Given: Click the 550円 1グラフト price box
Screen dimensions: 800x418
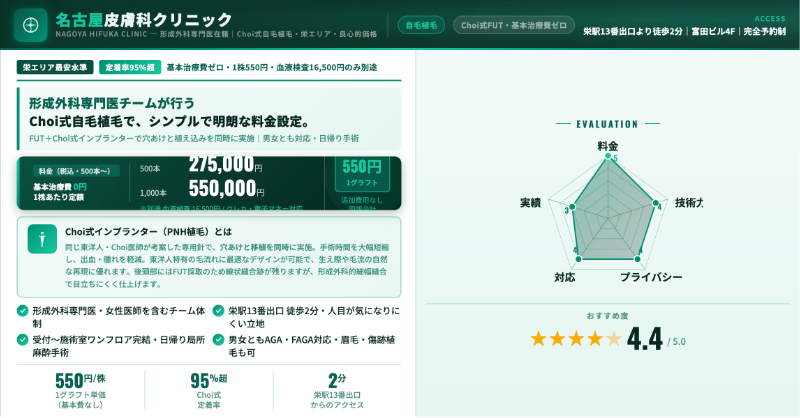Looking at the screenshot, I should [x=362, y=172].
